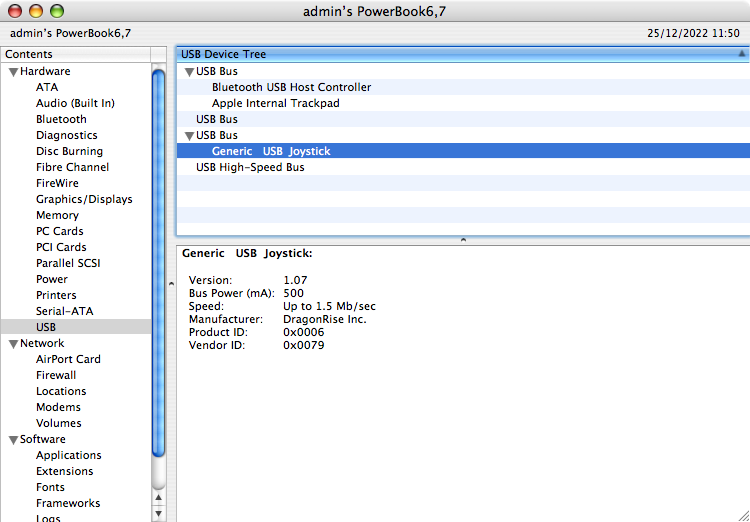The image size is (750, 522).
Task: Select ATA in the Hardware list
Action: coord(47,87)
